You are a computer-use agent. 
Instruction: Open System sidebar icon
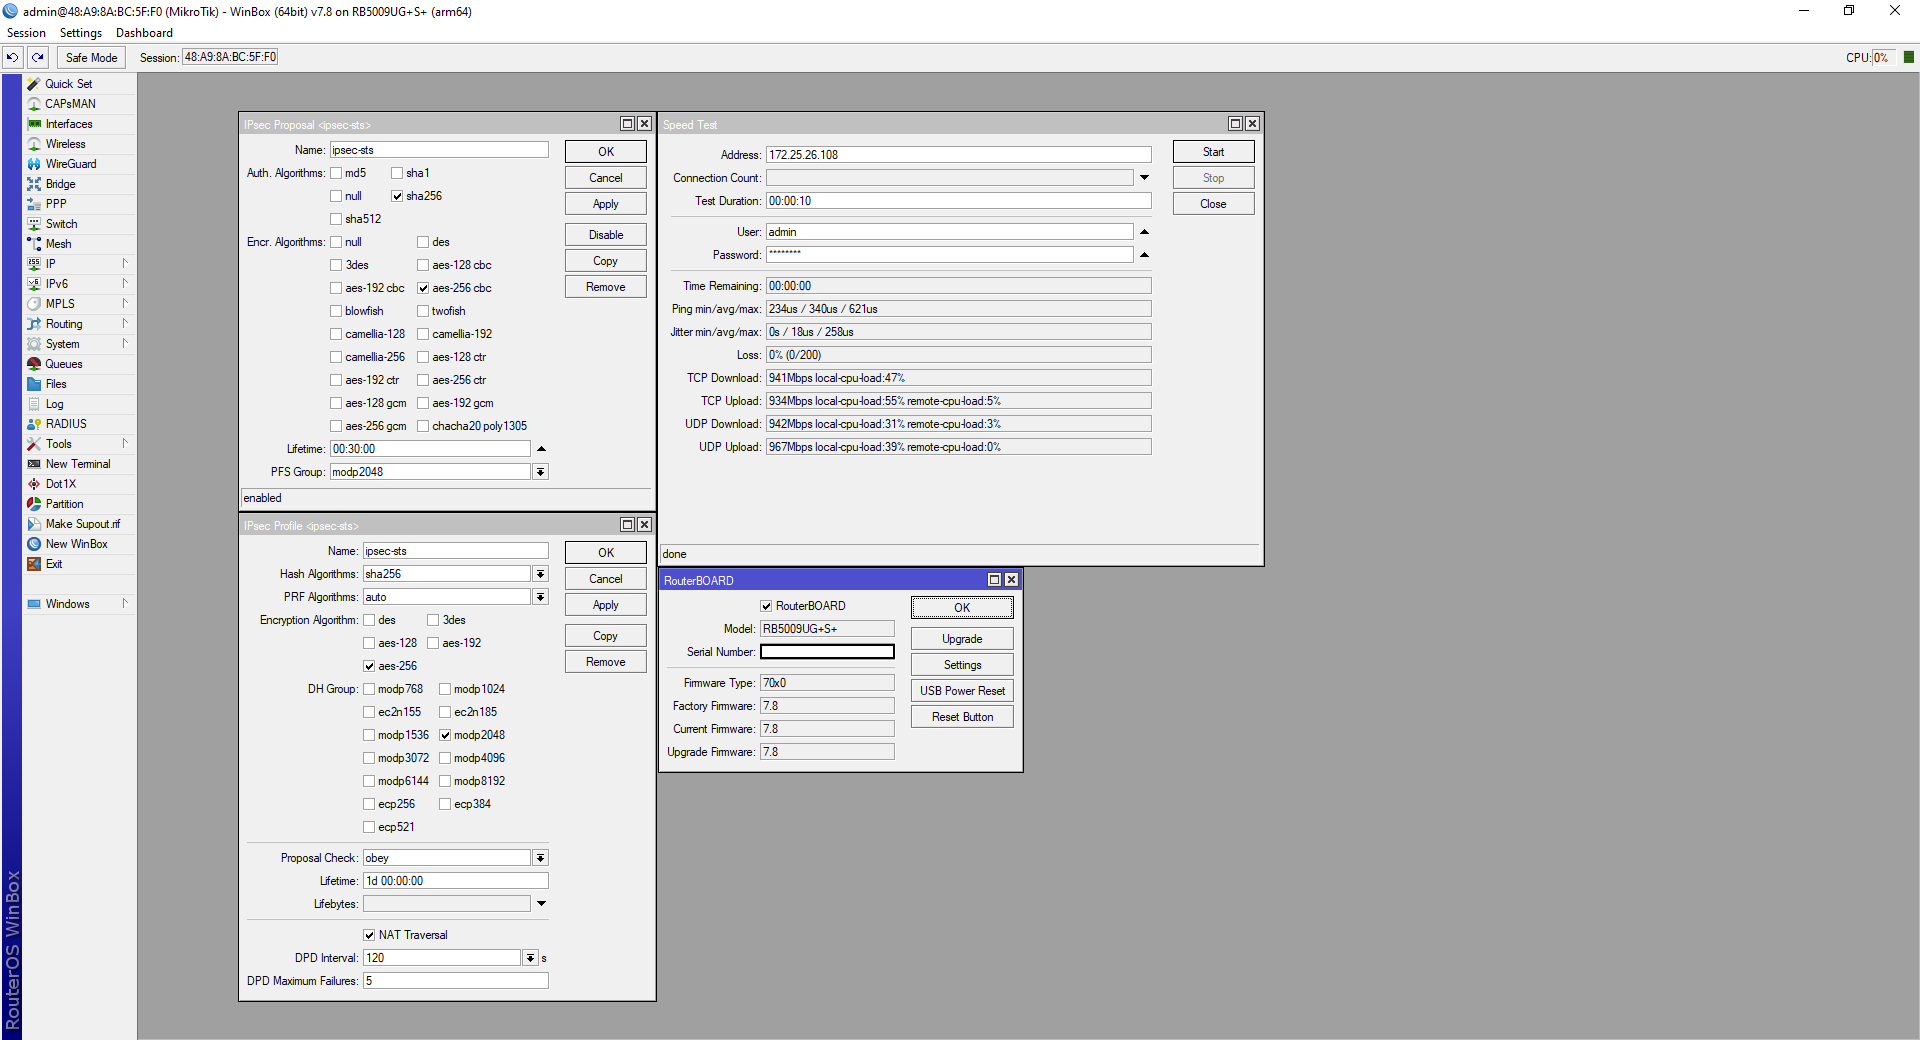coord(34,344)
